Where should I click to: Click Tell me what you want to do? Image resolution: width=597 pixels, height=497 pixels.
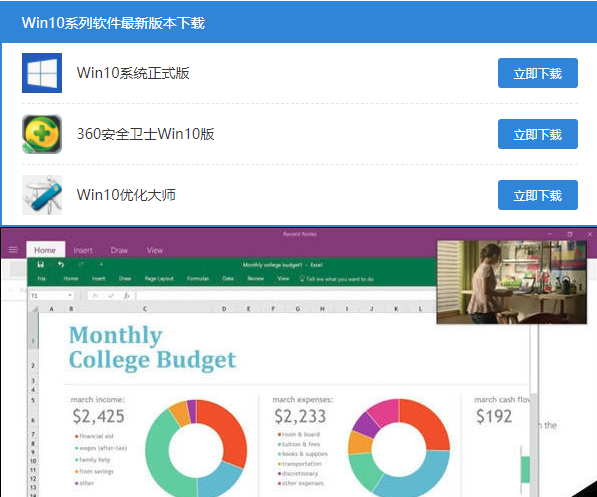(x=337, y=279)
